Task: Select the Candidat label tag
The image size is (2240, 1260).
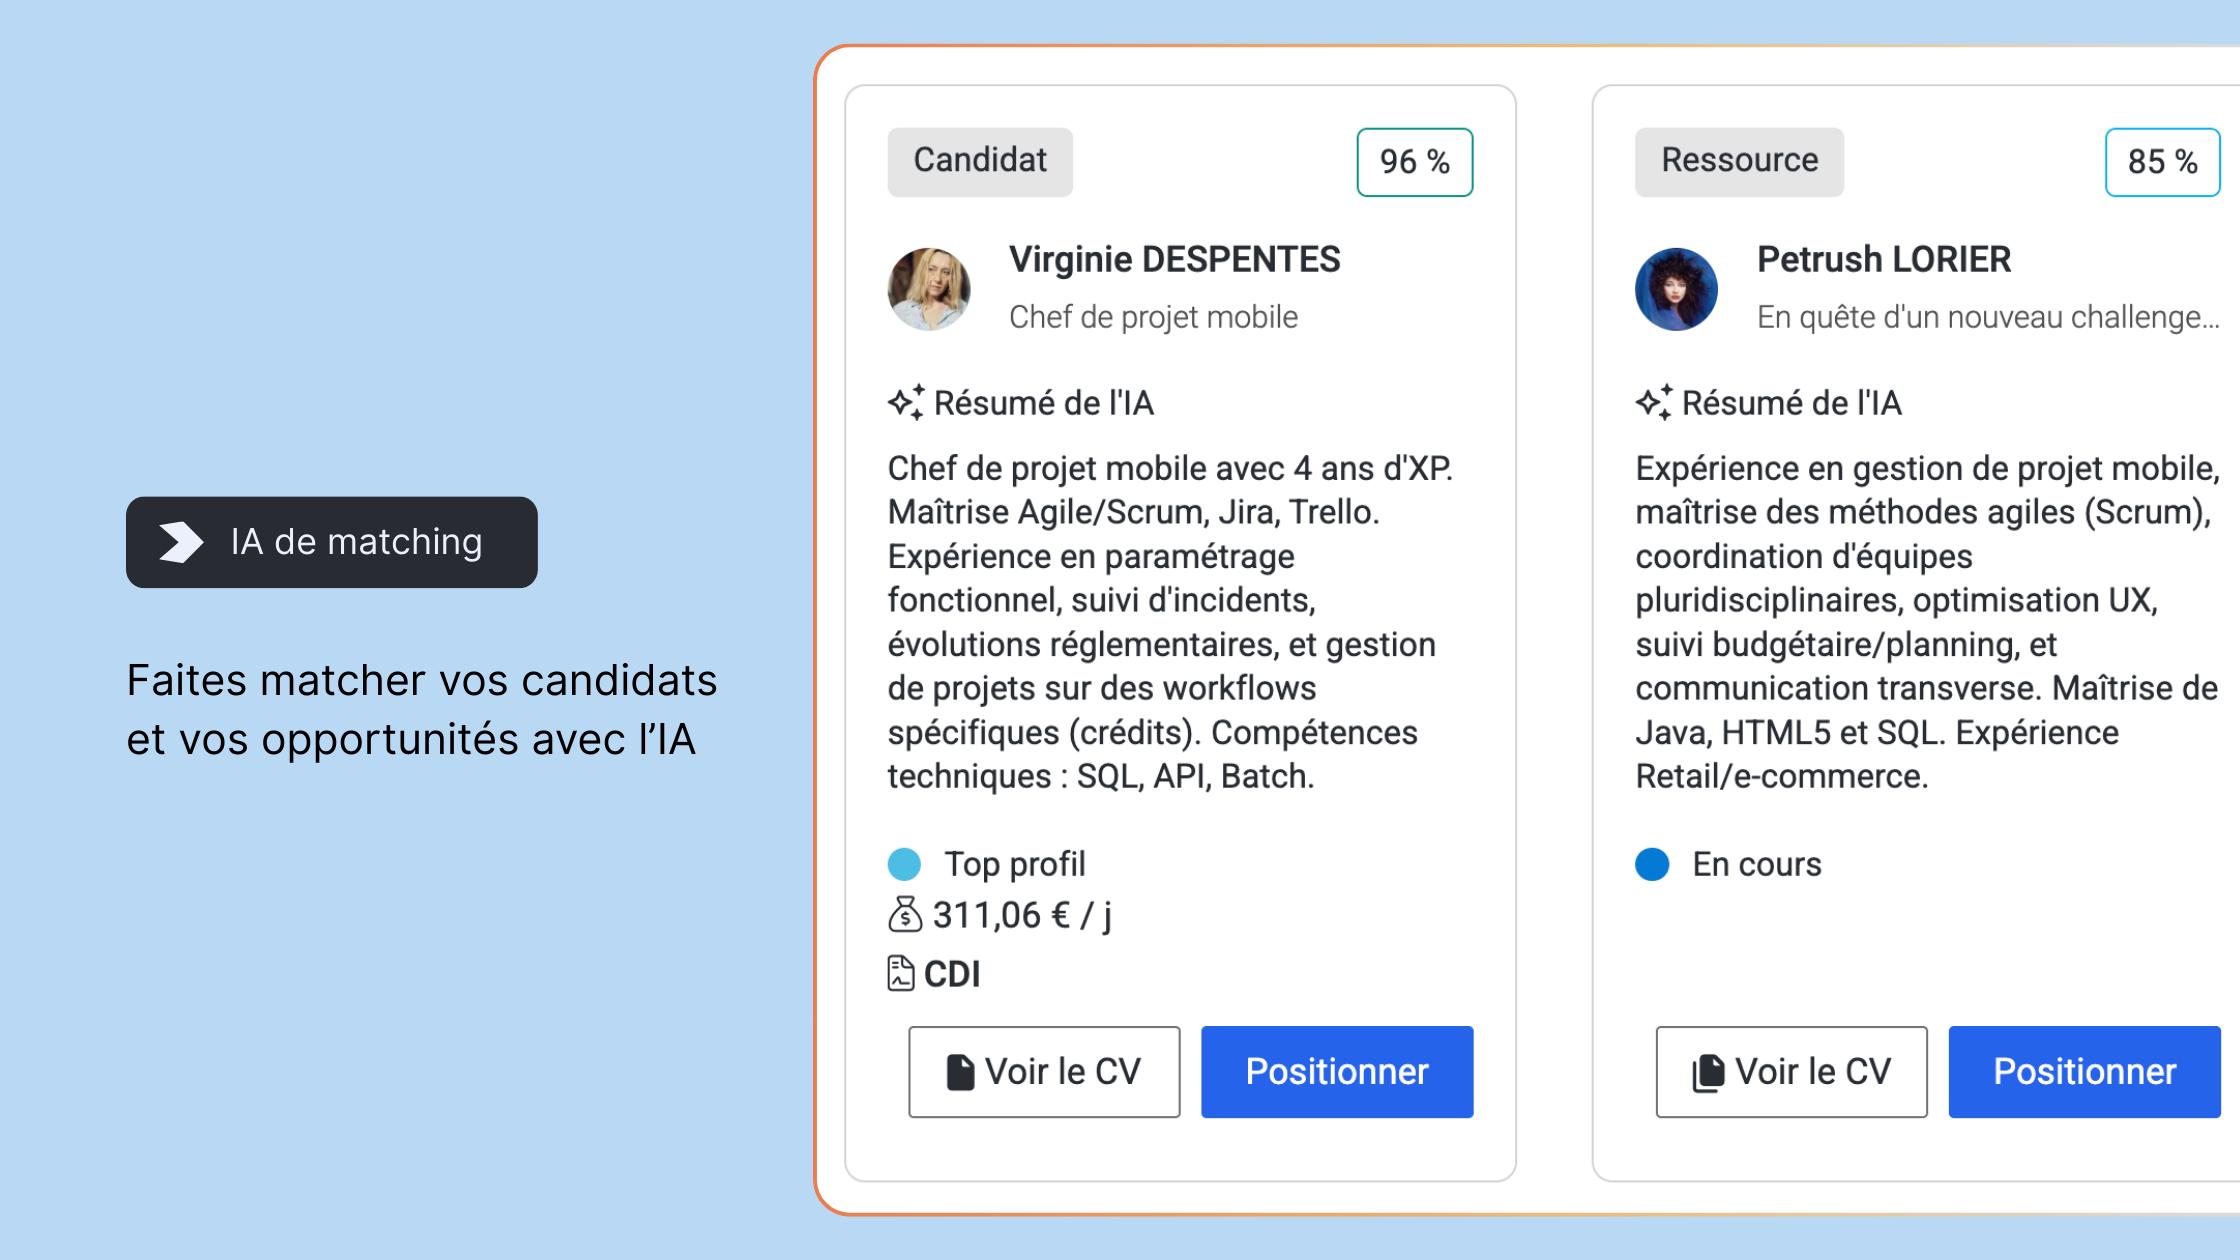Action: click(979, 161)
